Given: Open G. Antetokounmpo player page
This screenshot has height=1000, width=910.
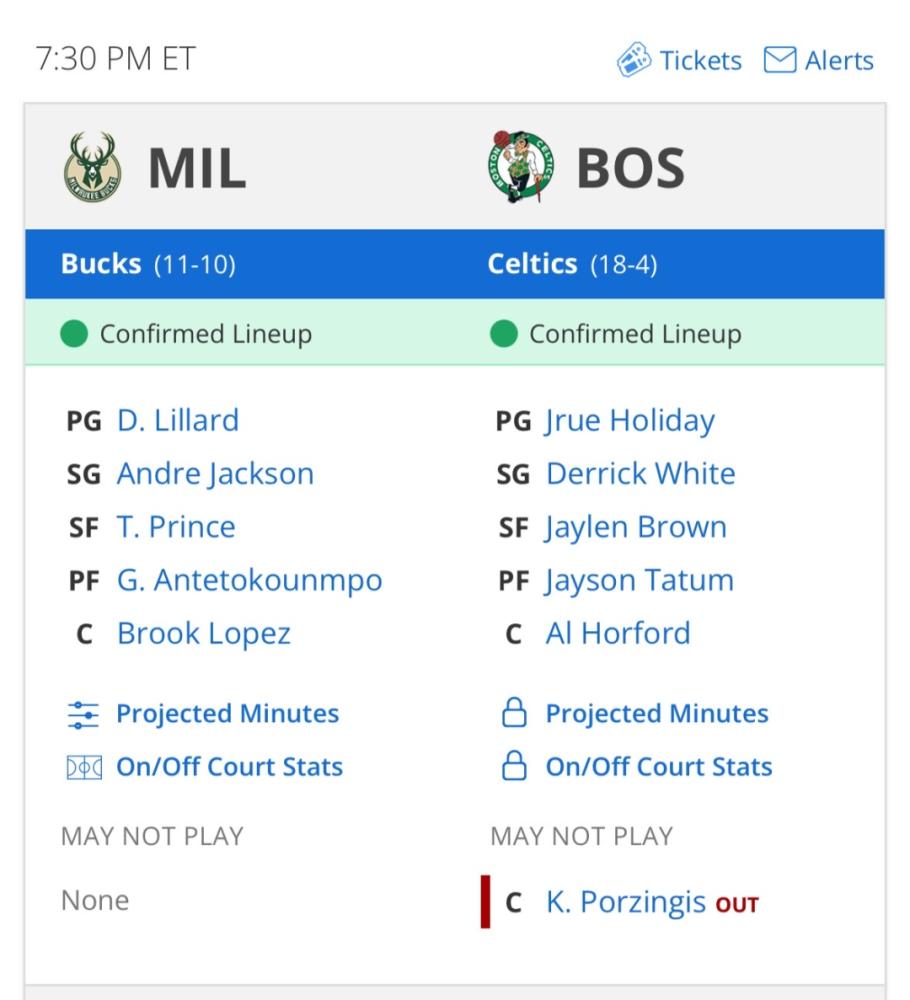Looking at the screenshot, I should (x=249, y=580).
